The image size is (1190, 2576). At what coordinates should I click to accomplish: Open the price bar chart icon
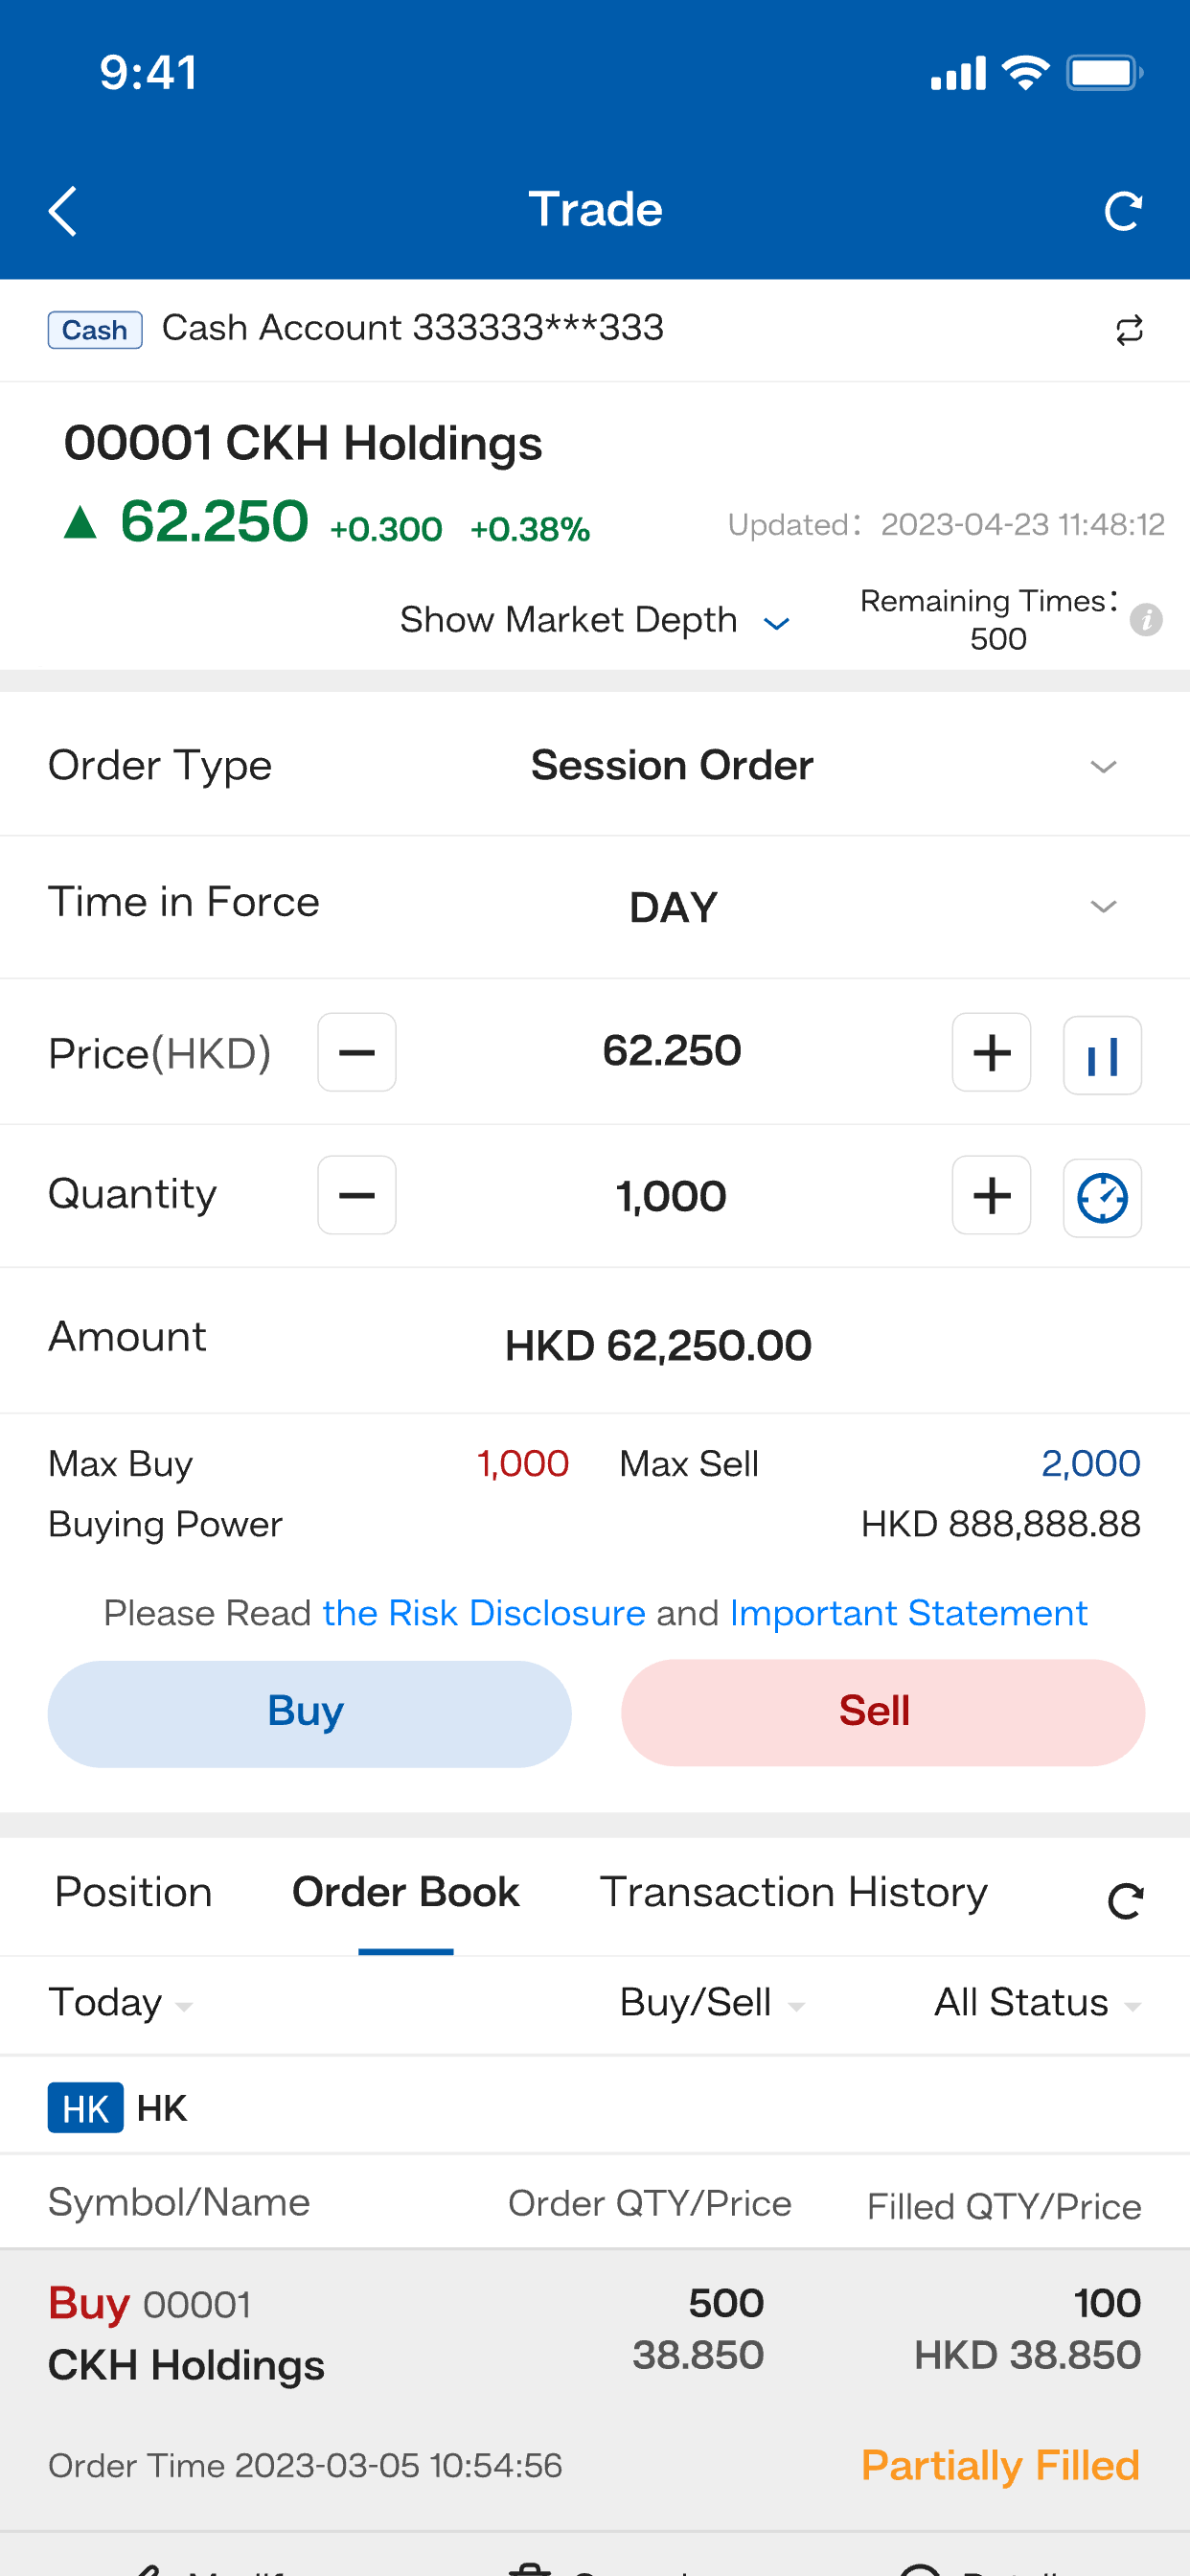(1102, 1055)
